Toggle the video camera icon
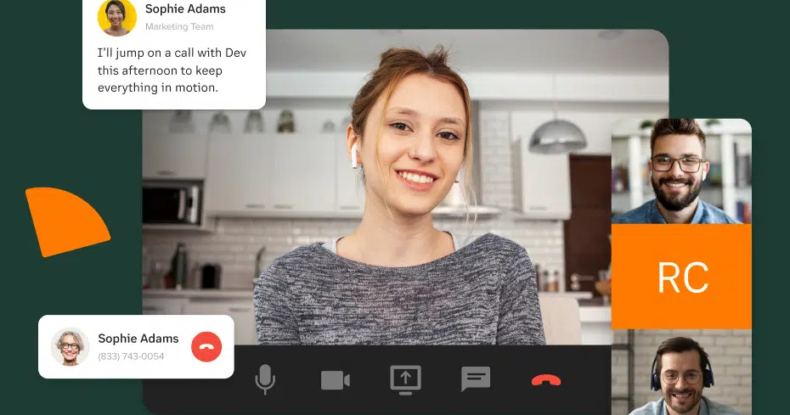790x415 pixels. pos(335,380)
